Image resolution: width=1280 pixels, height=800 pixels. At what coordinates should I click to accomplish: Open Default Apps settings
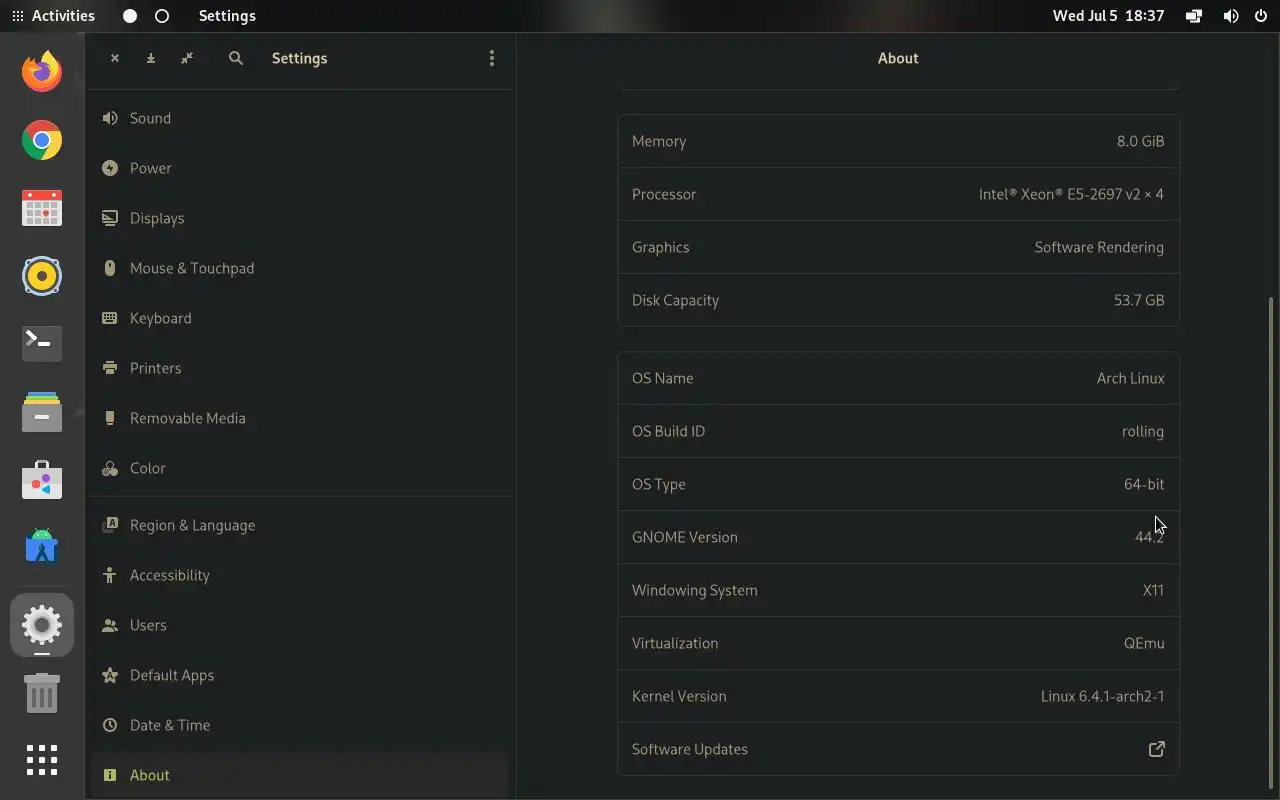click(x=300, y=675)
